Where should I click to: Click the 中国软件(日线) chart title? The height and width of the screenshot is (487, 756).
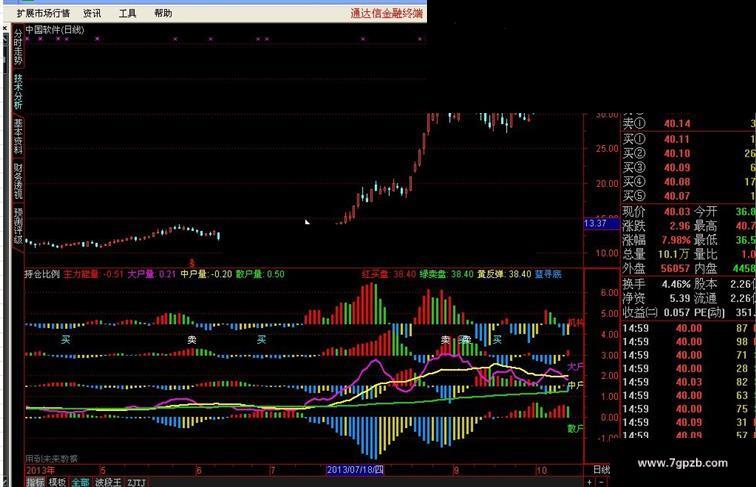(55, 30)
